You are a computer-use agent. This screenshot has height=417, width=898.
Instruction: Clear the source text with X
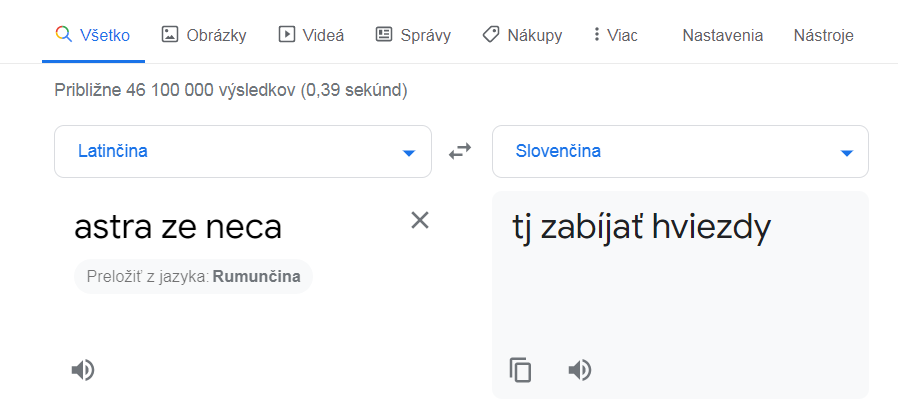[x=420, y=220]
